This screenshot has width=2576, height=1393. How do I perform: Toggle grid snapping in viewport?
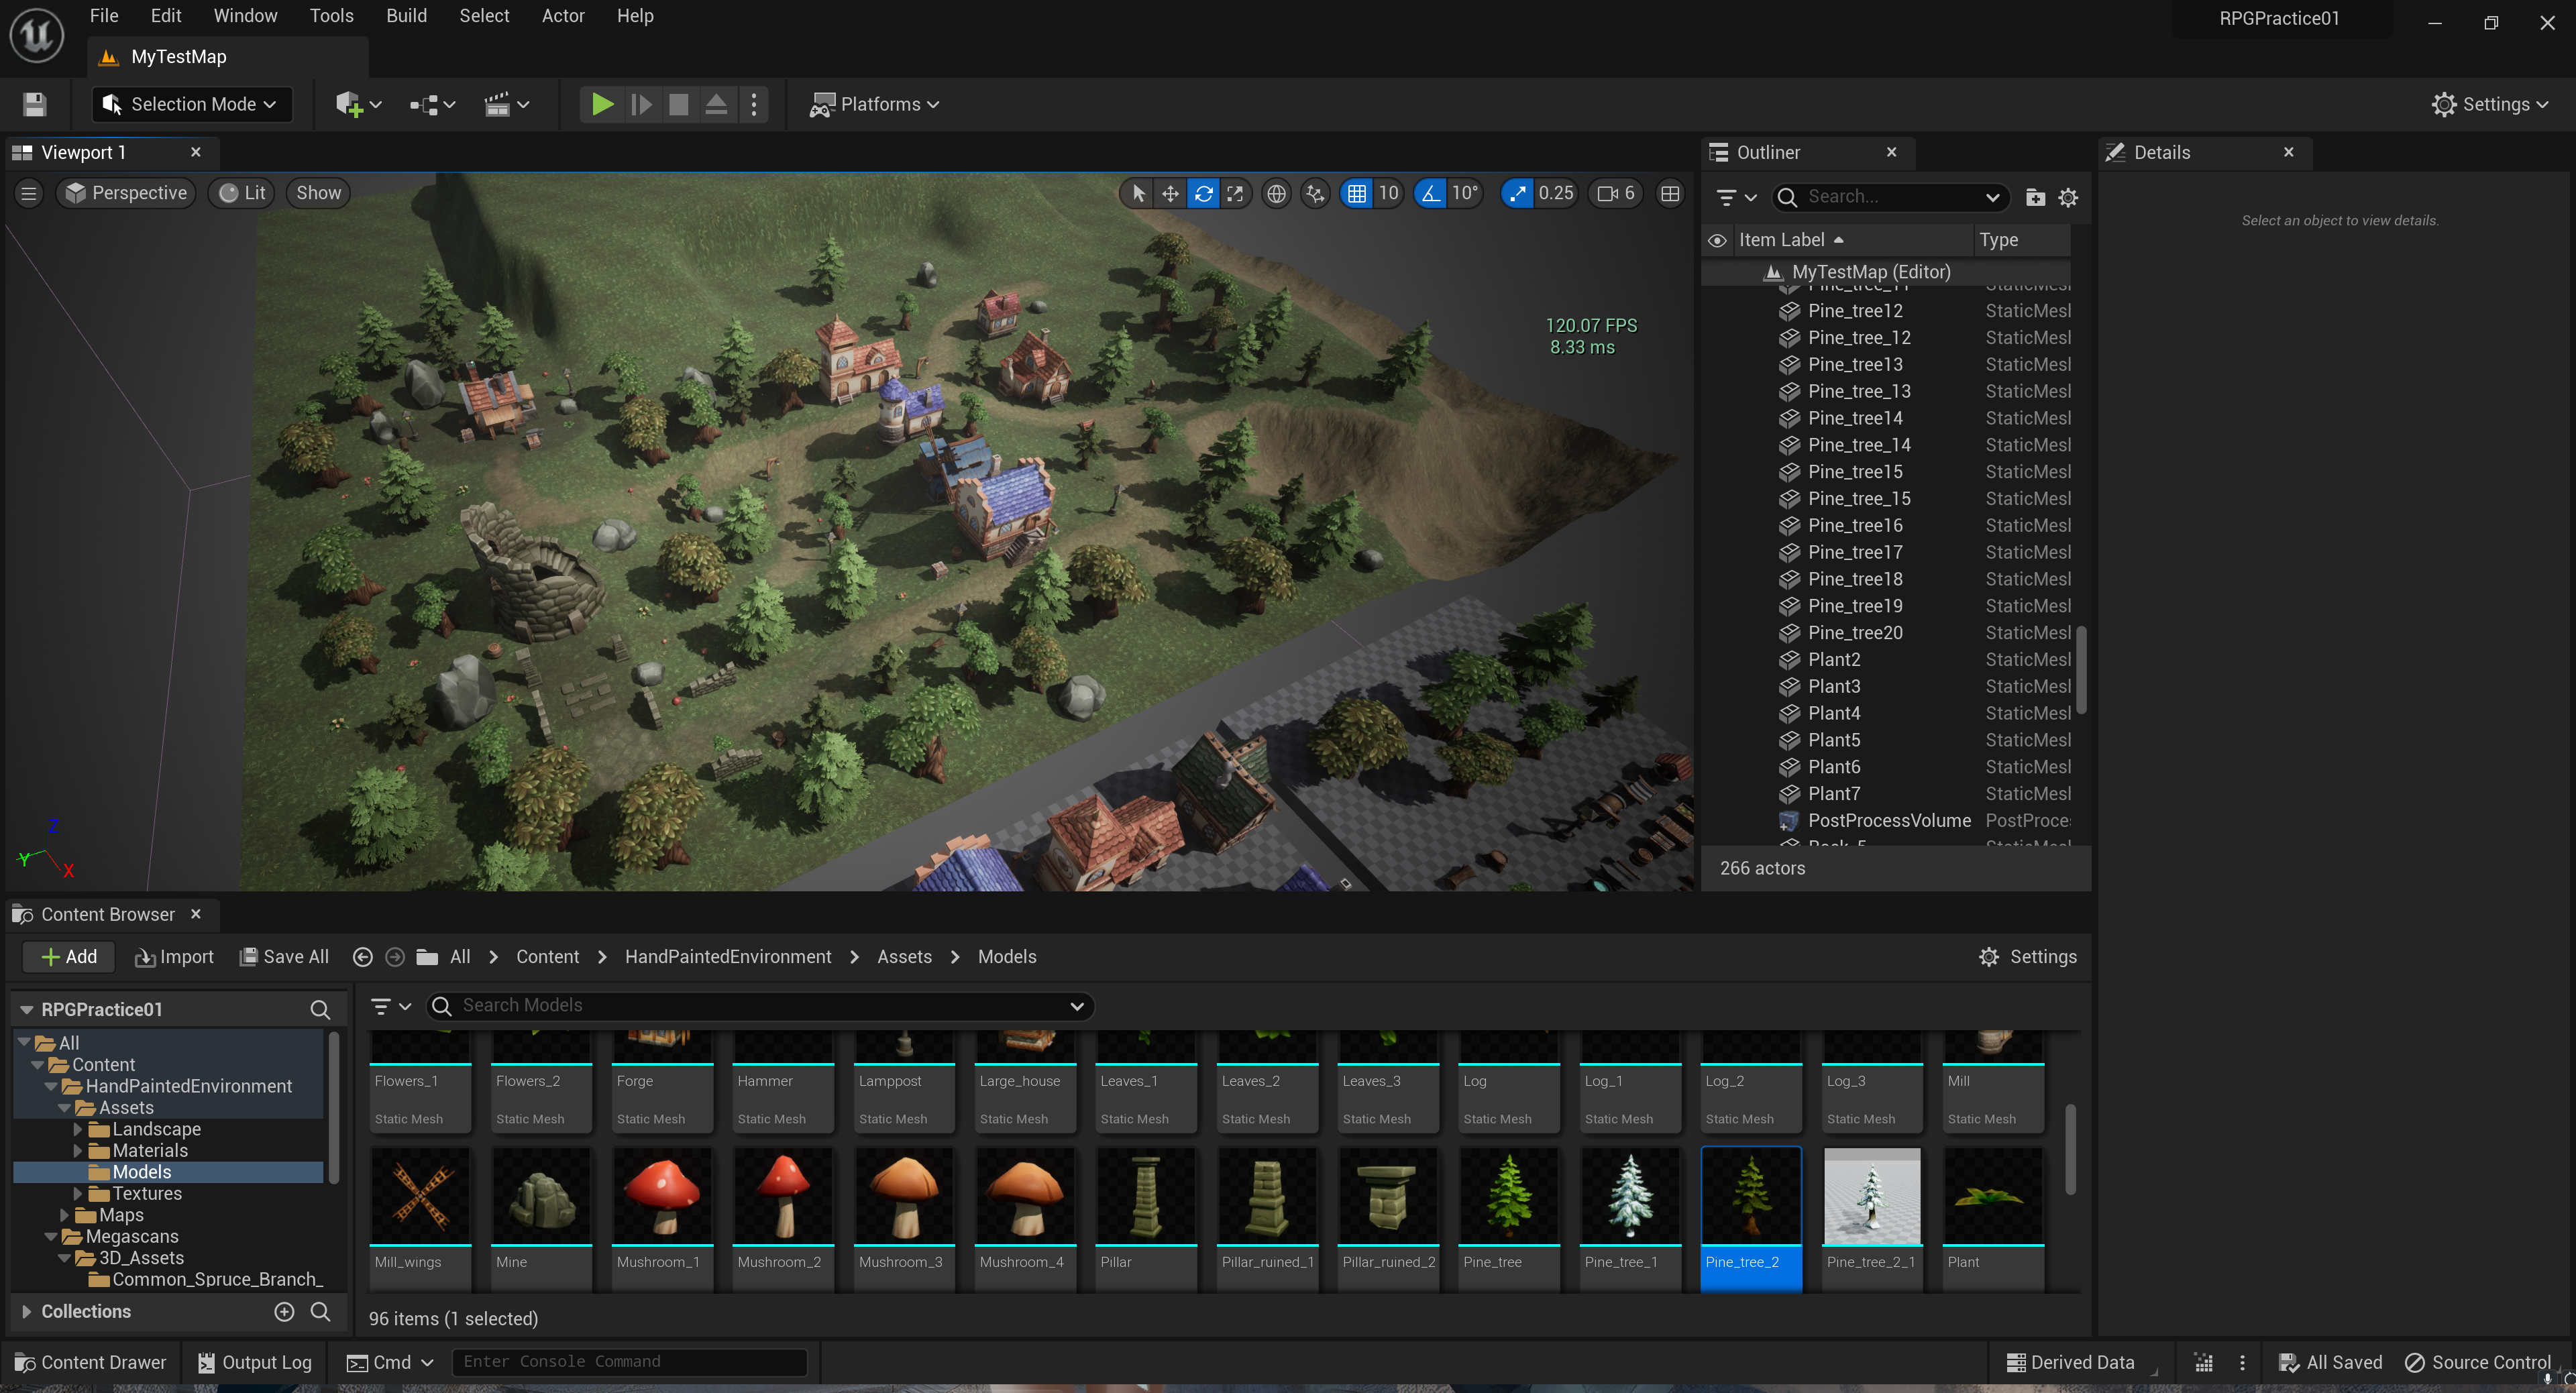tap(1356, 193)
